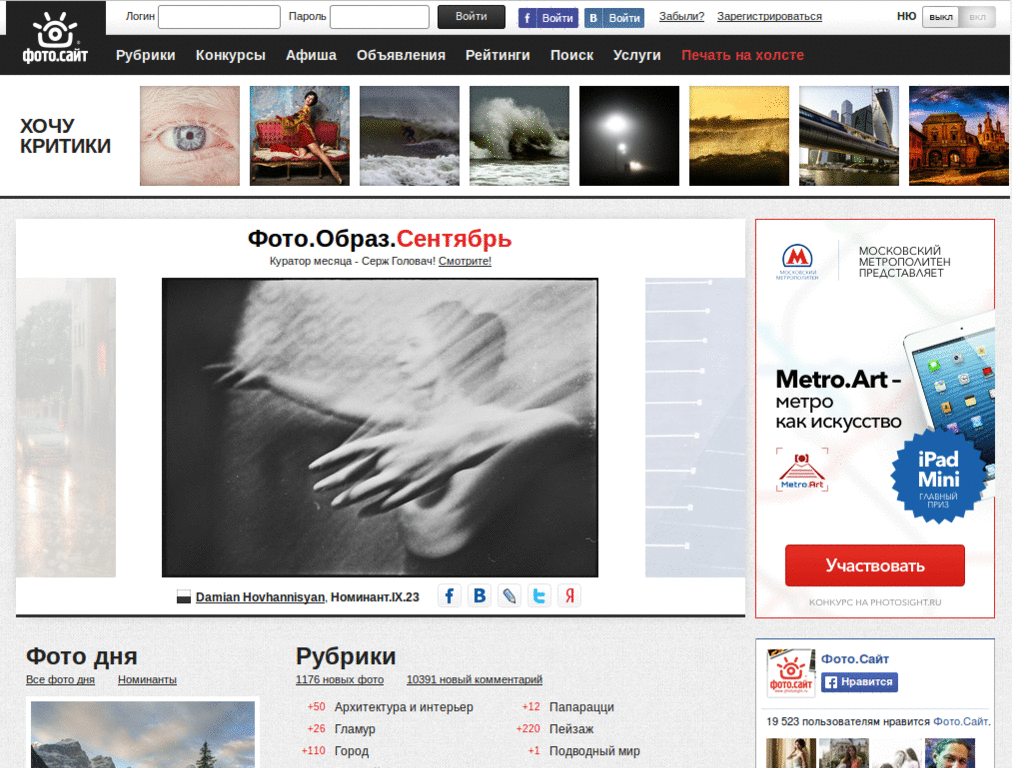Open Гламур category
Viewport: 1024px width, 768px height.
[x=355, y=729]
